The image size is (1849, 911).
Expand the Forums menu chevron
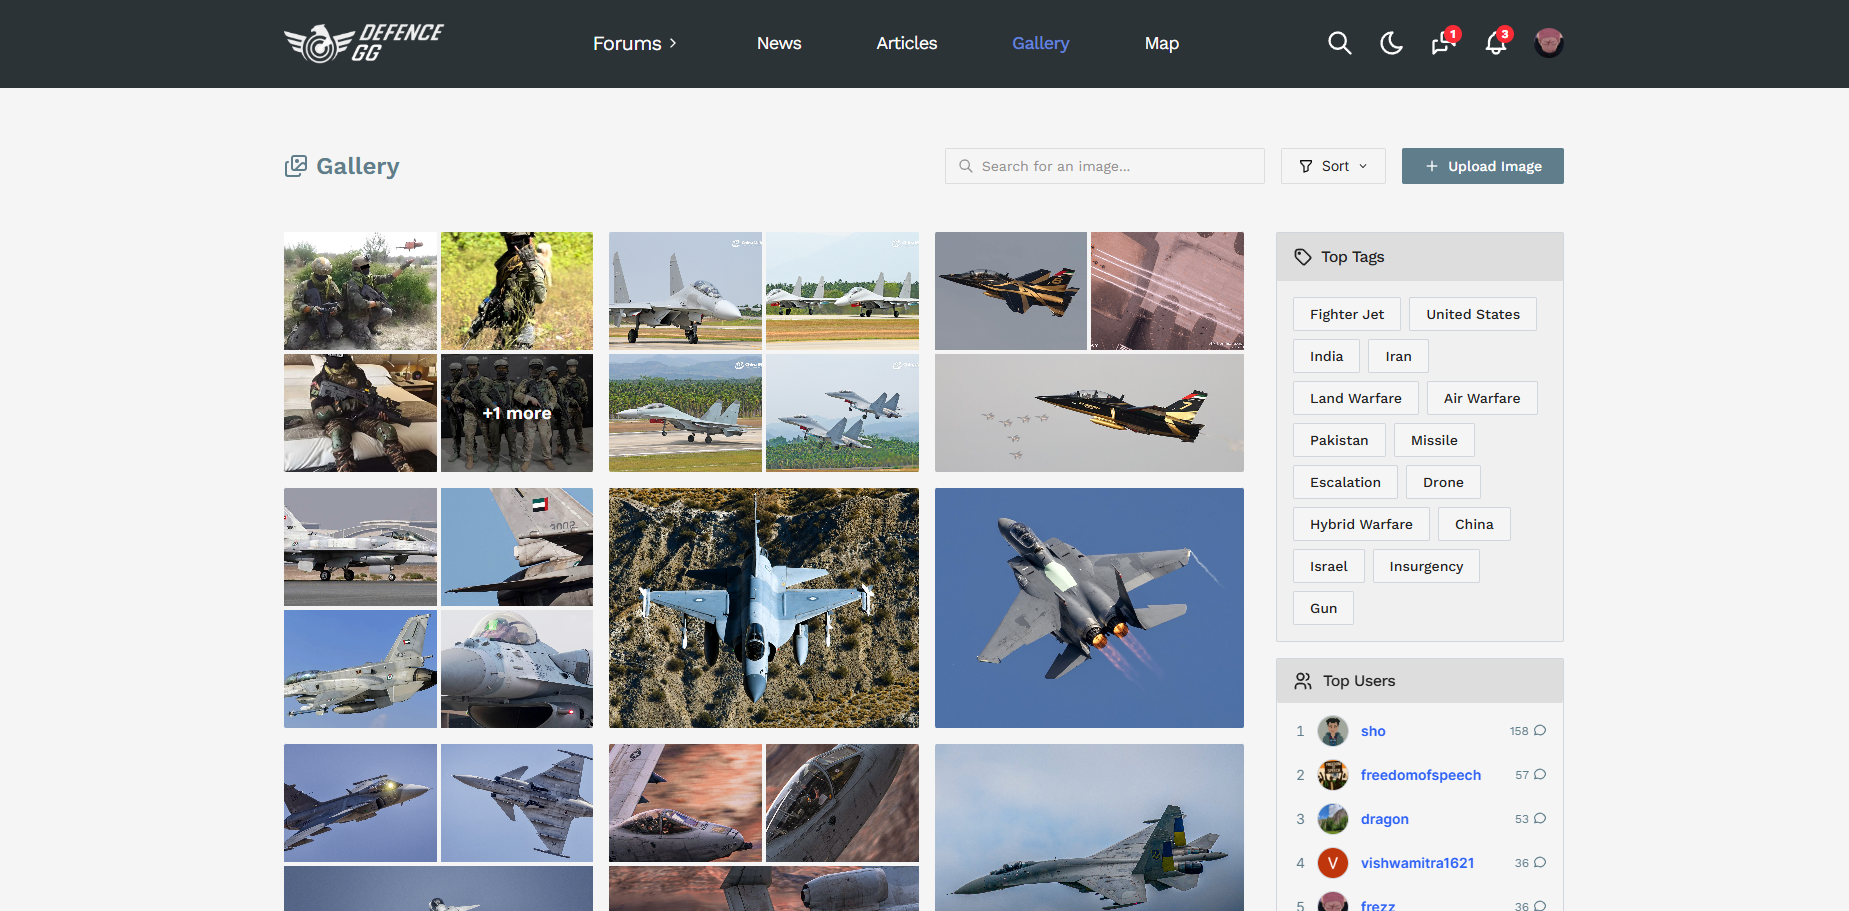tap(673, 43)
